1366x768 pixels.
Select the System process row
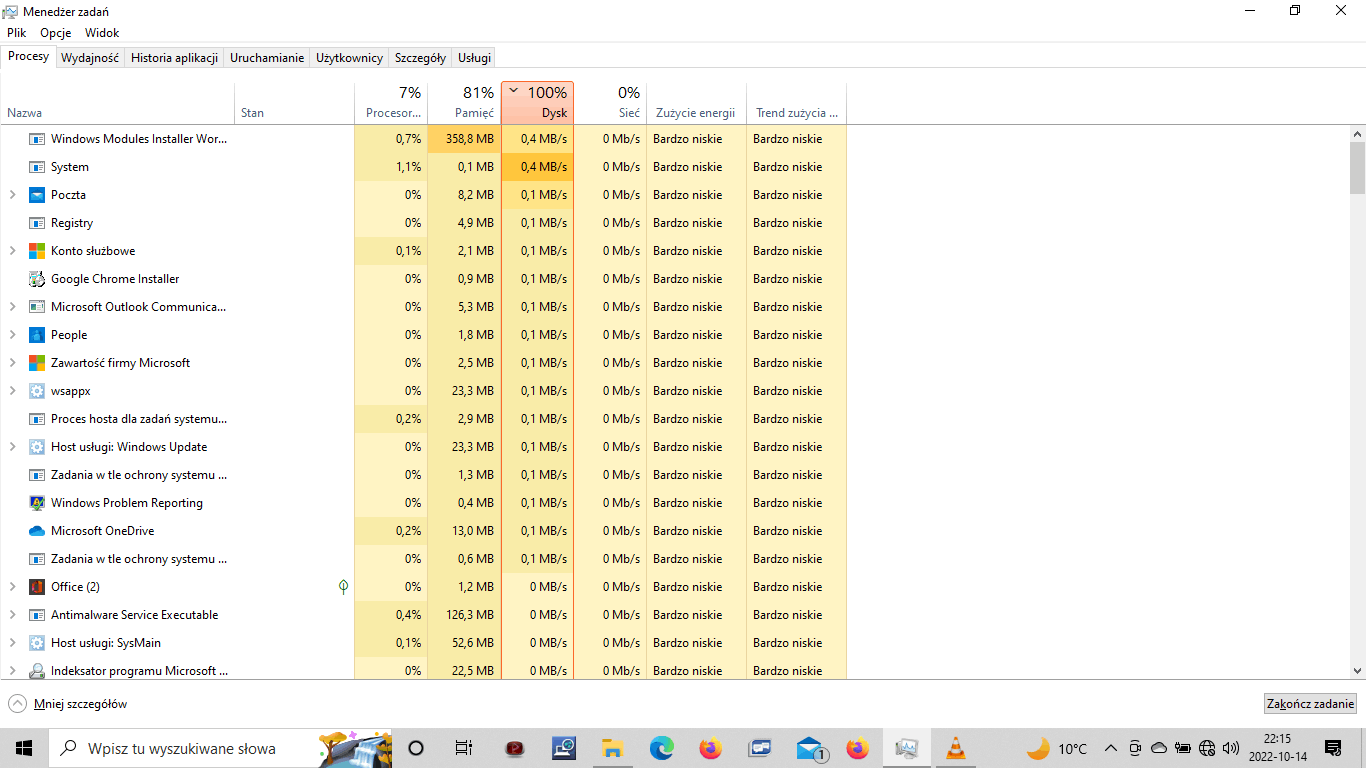(424, 167)
